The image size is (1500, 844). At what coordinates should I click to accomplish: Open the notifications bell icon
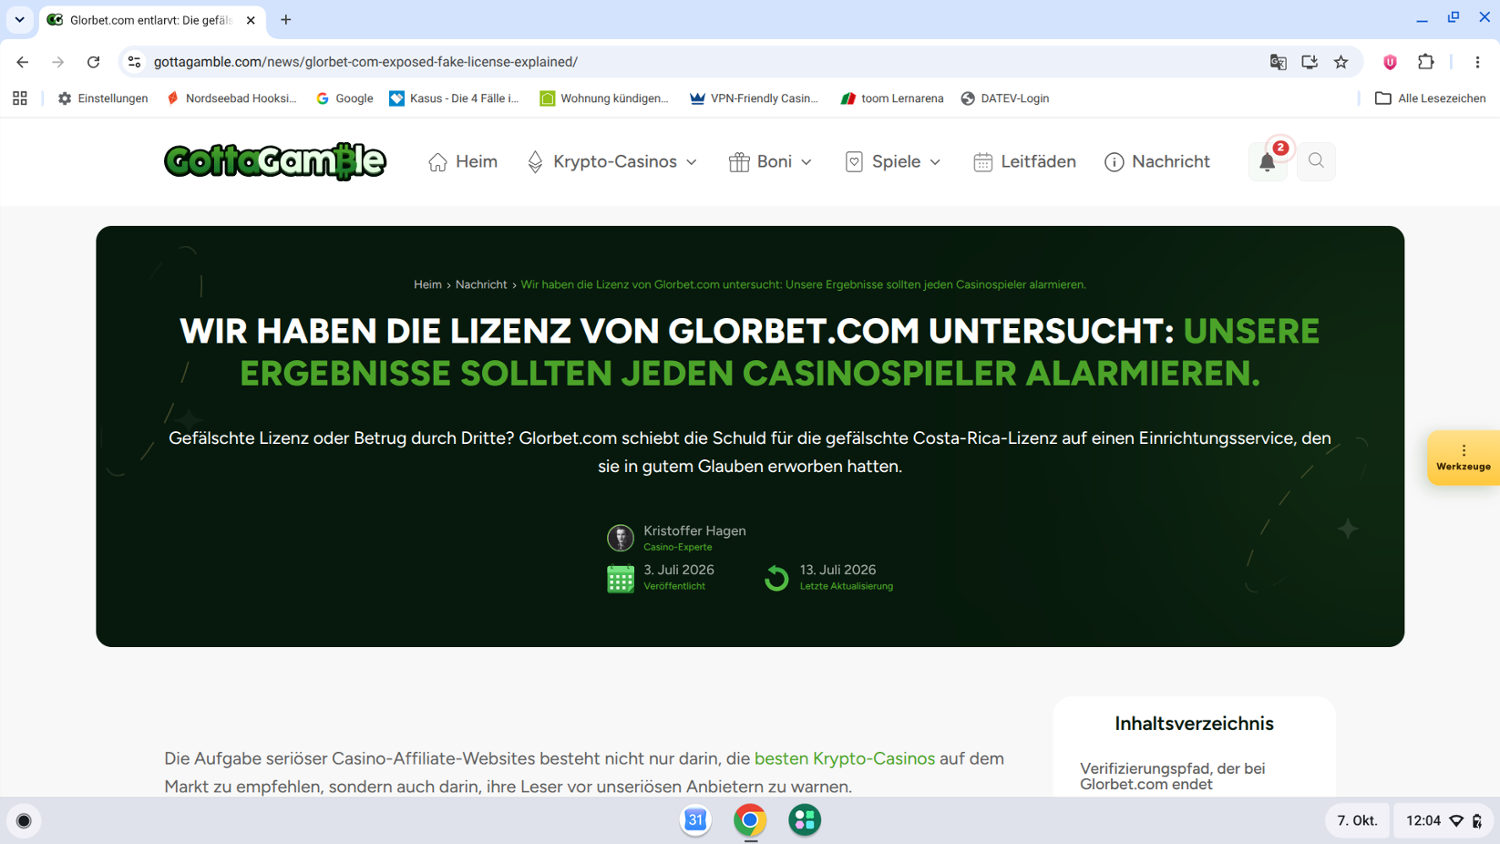(x=1267, y=161)
